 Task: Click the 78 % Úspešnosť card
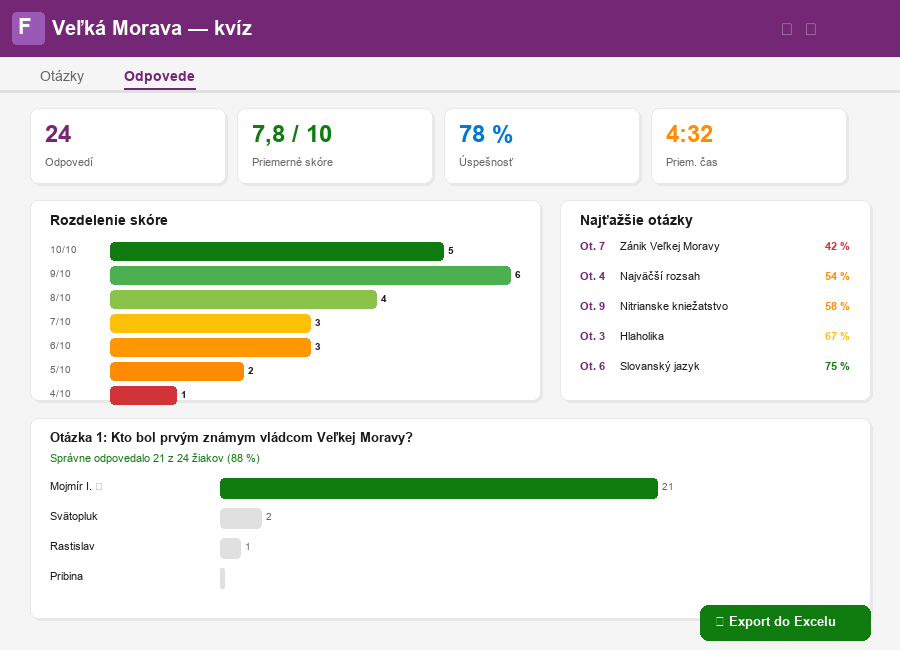pos(542,146)
